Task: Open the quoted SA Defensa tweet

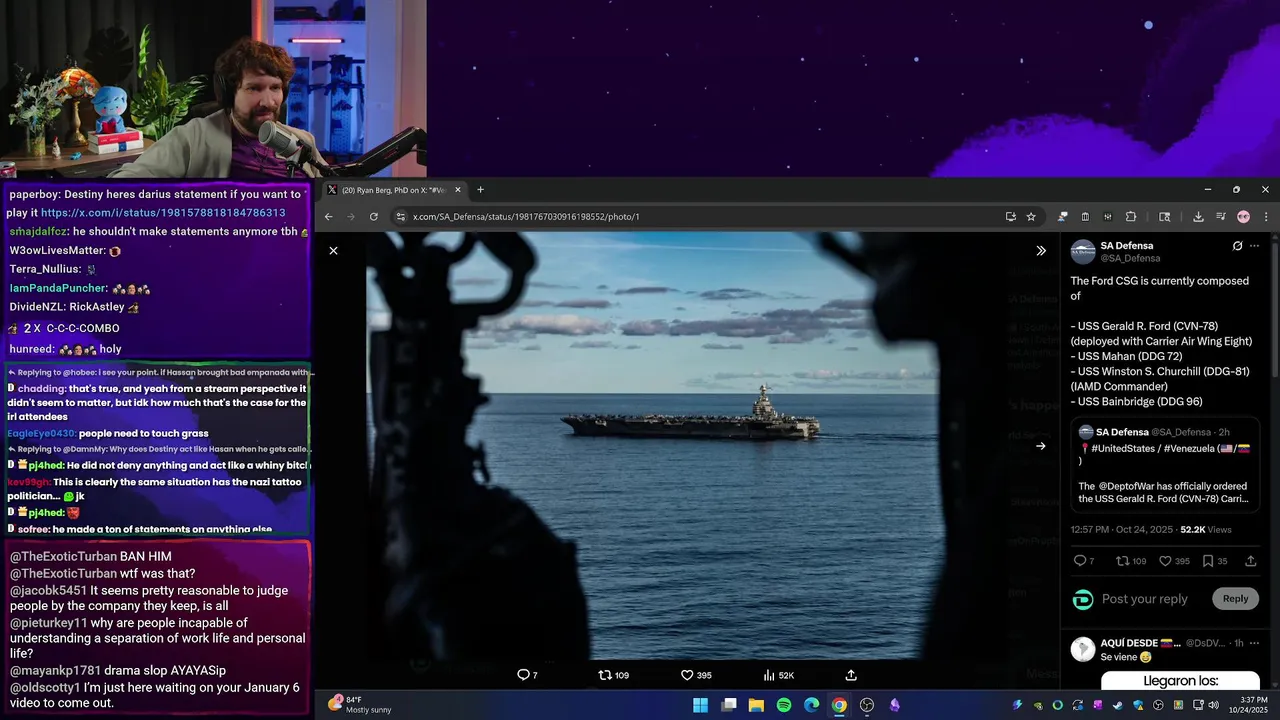Action: (1165, 465)
